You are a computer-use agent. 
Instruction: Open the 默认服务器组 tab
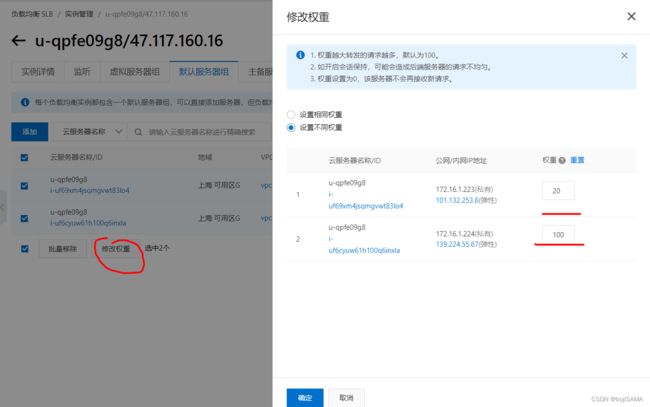tap(204, 72)
